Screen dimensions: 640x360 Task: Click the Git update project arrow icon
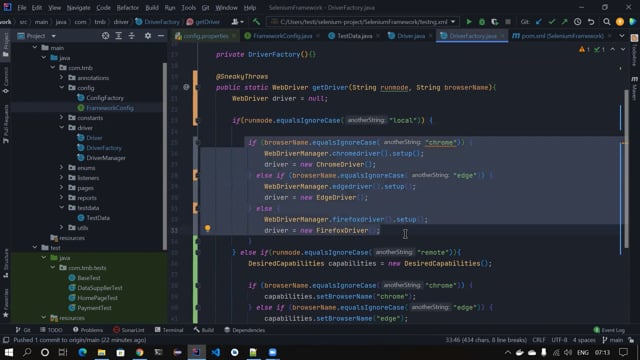[x=539, y=22]
